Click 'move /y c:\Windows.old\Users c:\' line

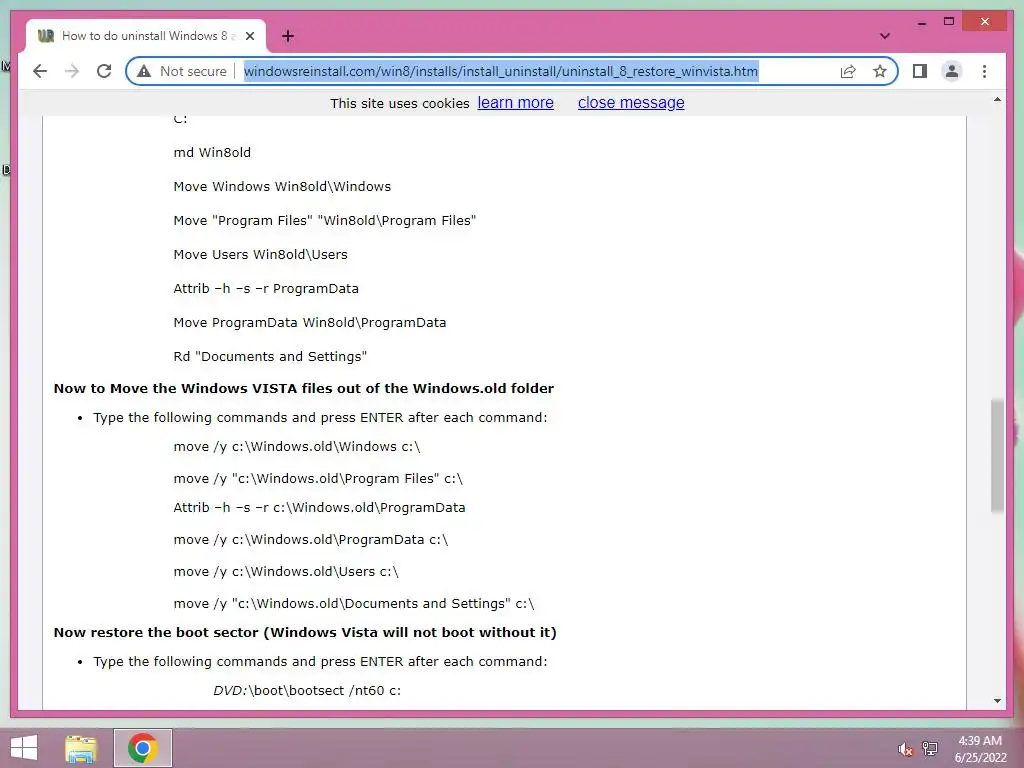(285, 571)
